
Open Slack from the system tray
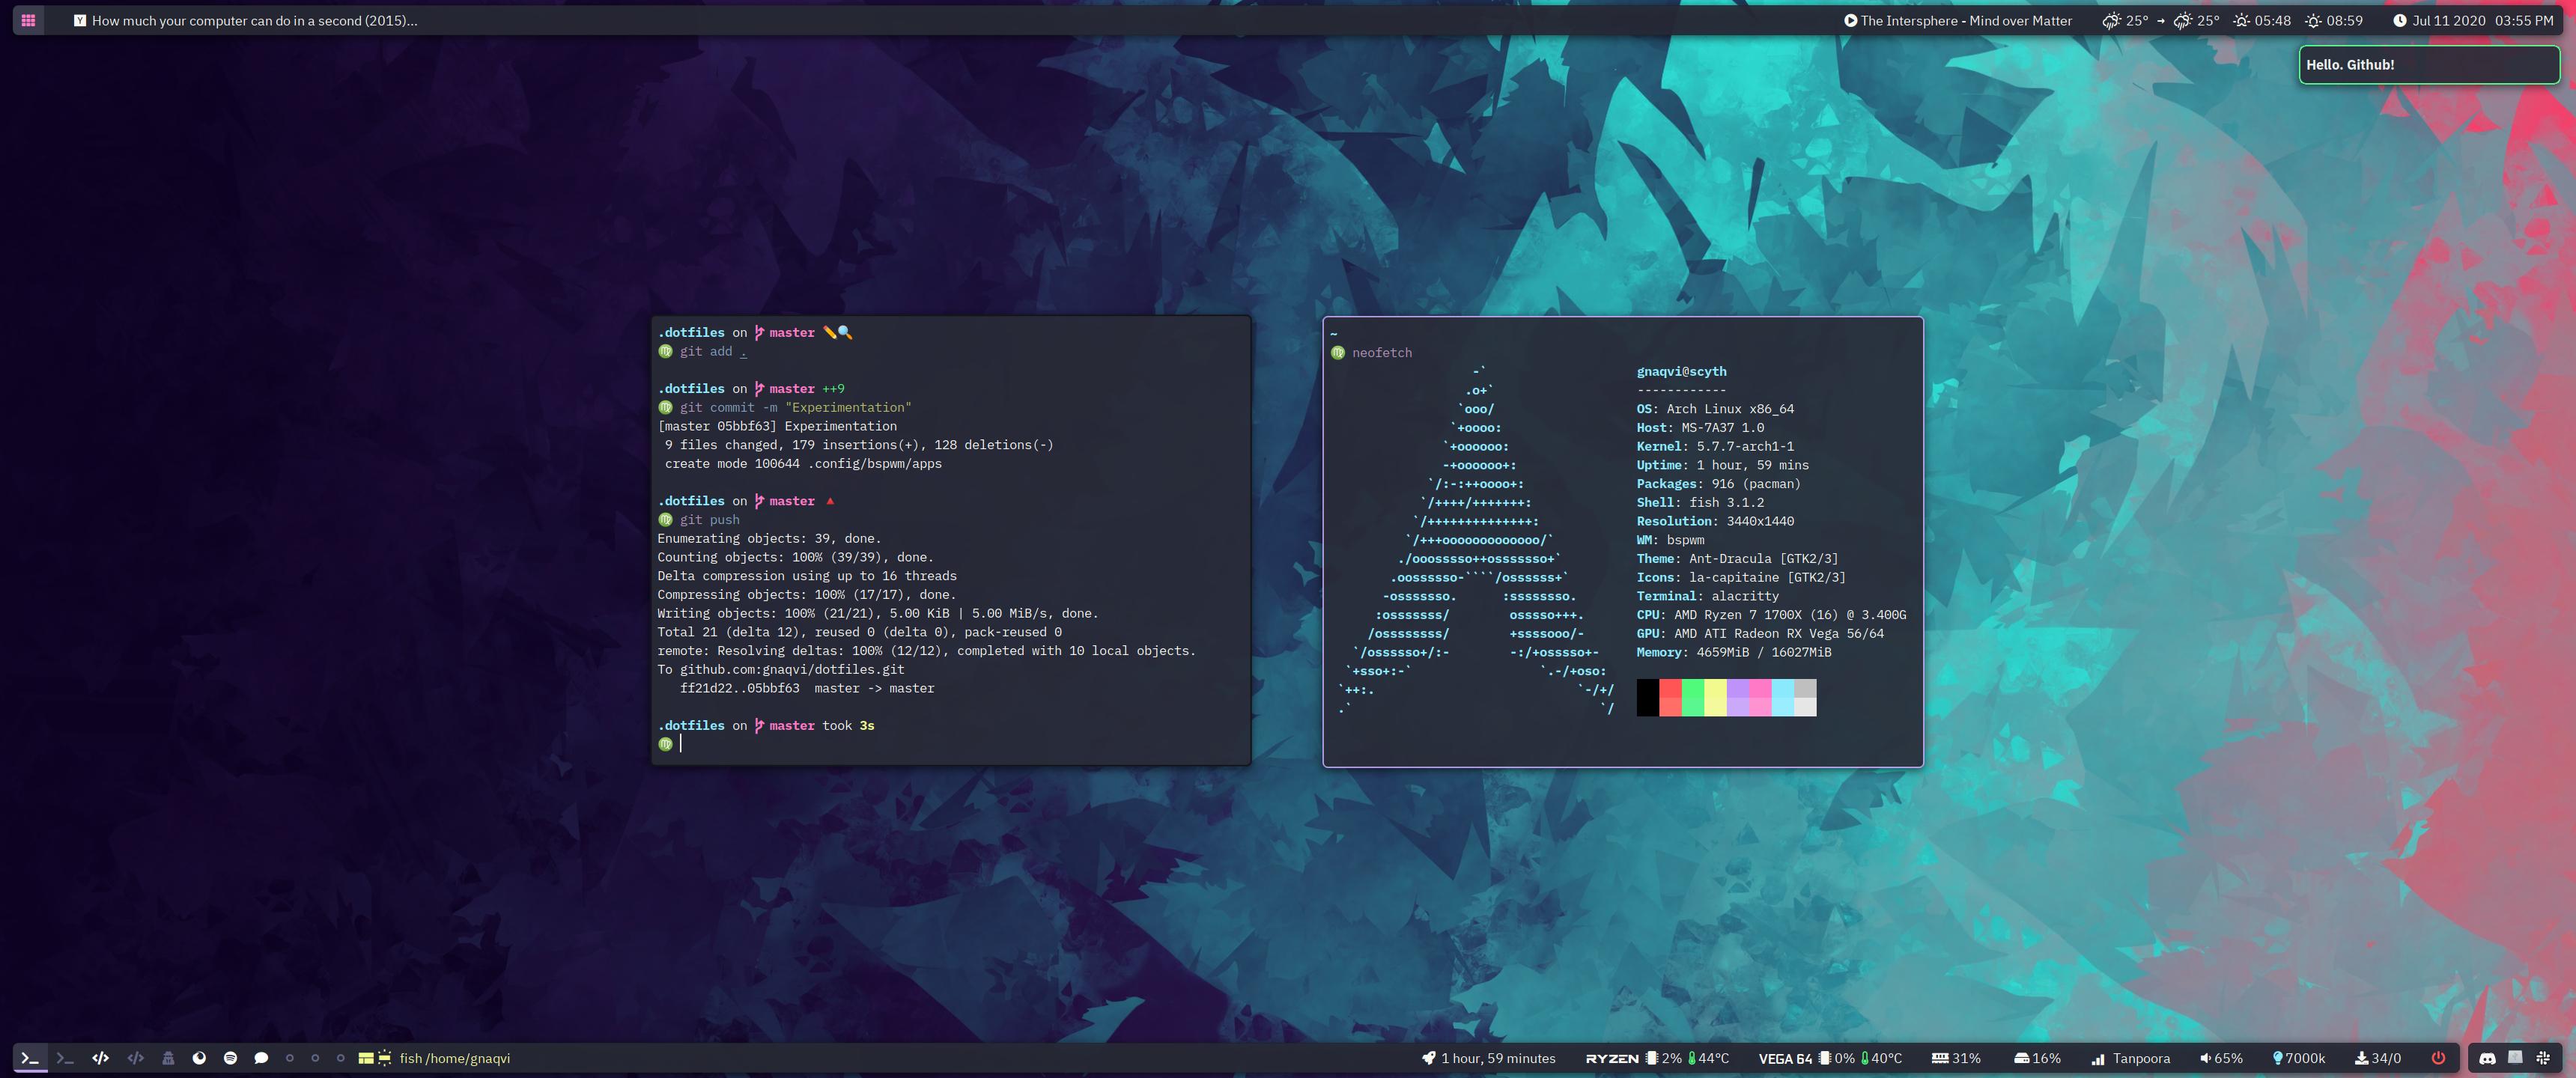pos(2543,1058)
